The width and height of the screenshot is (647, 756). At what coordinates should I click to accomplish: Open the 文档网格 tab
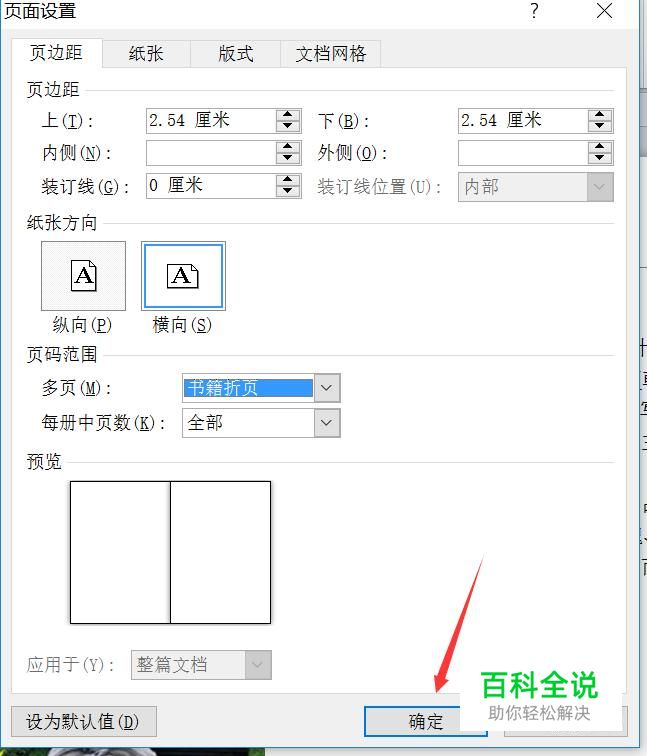coord(331,54)
